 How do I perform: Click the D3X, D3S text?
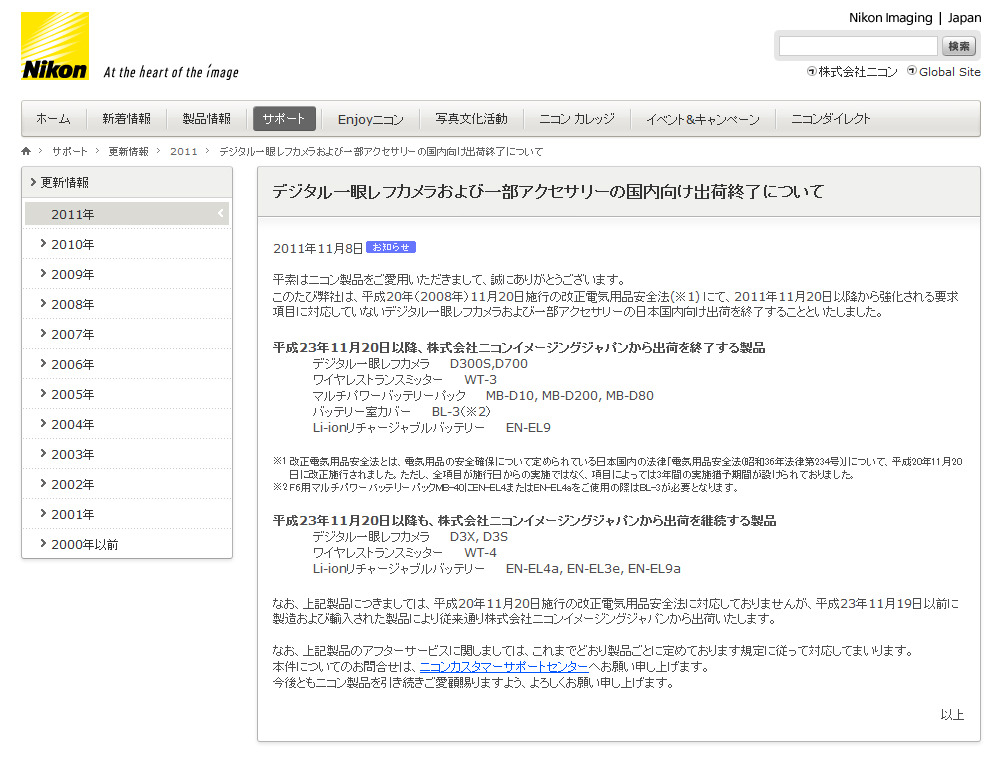click(478, 537)
